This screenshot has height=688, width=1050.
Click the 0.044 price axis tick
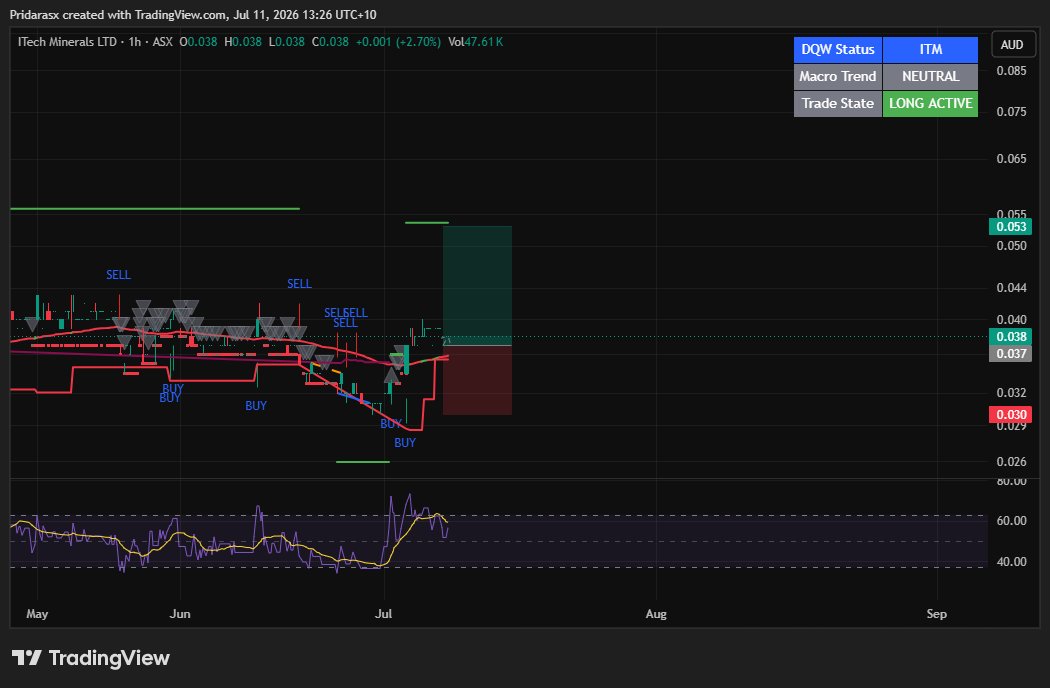pos(1011,288)
